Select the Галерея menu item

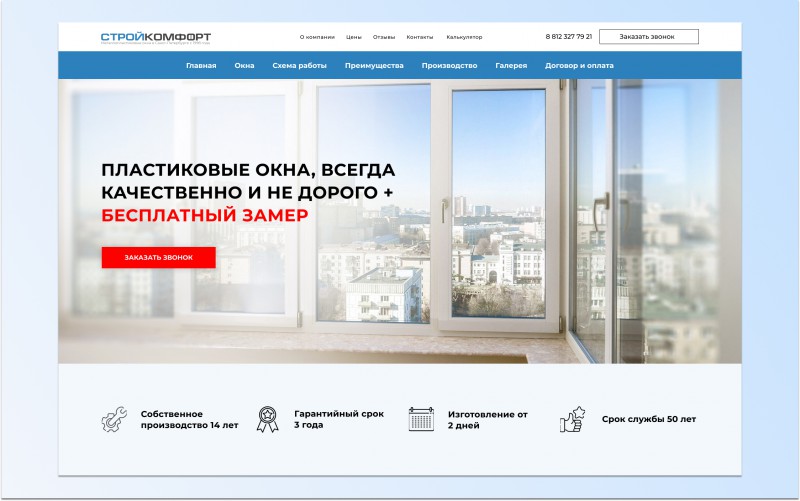pos(511,65)
